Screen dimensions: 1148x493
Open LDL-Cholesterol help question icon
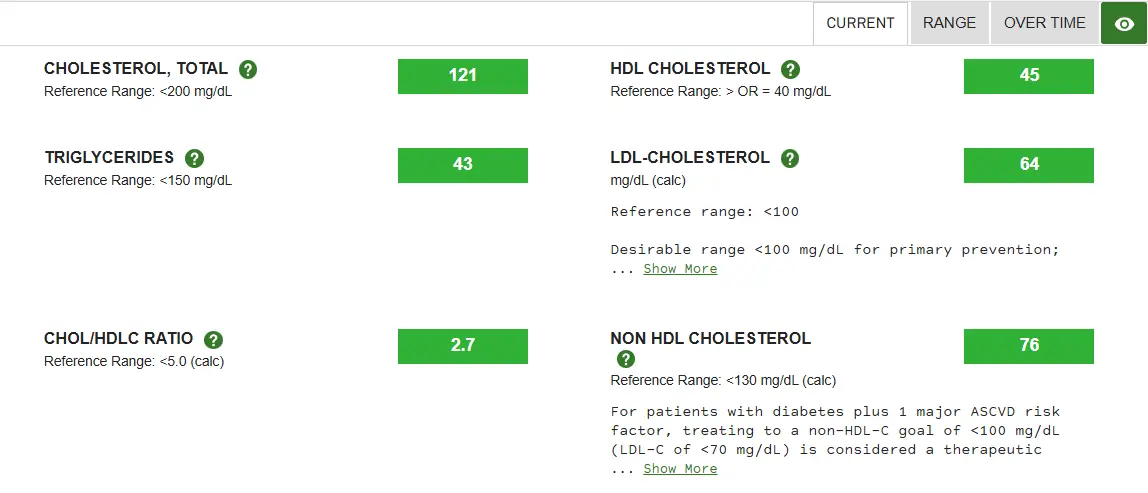[x=790, y=159]
